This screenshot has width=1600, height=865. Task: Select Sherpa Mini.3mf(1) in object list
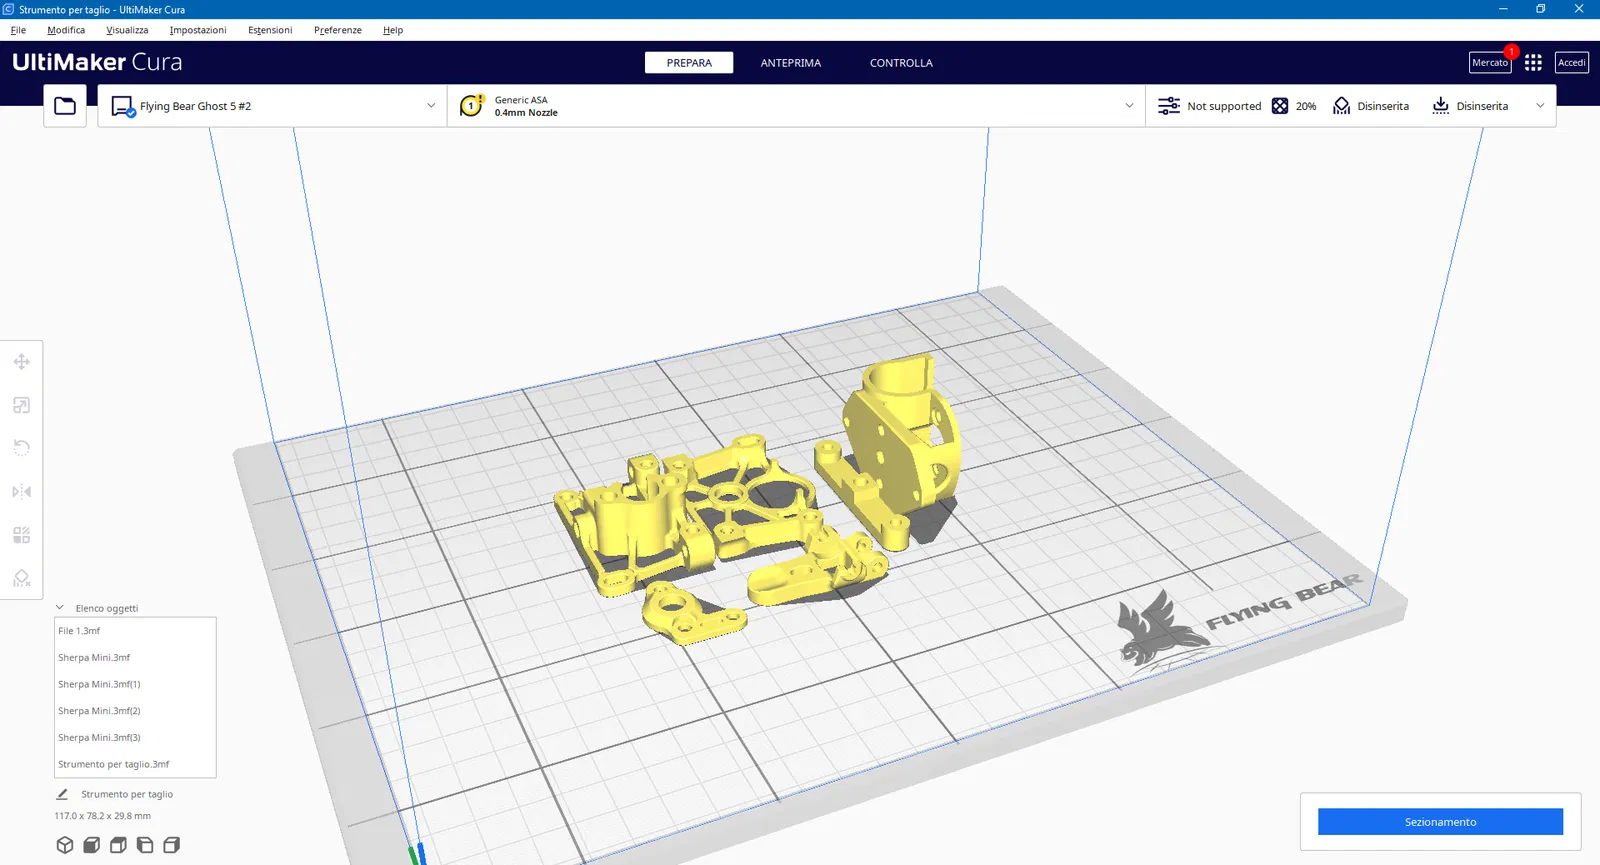[135, 685]
